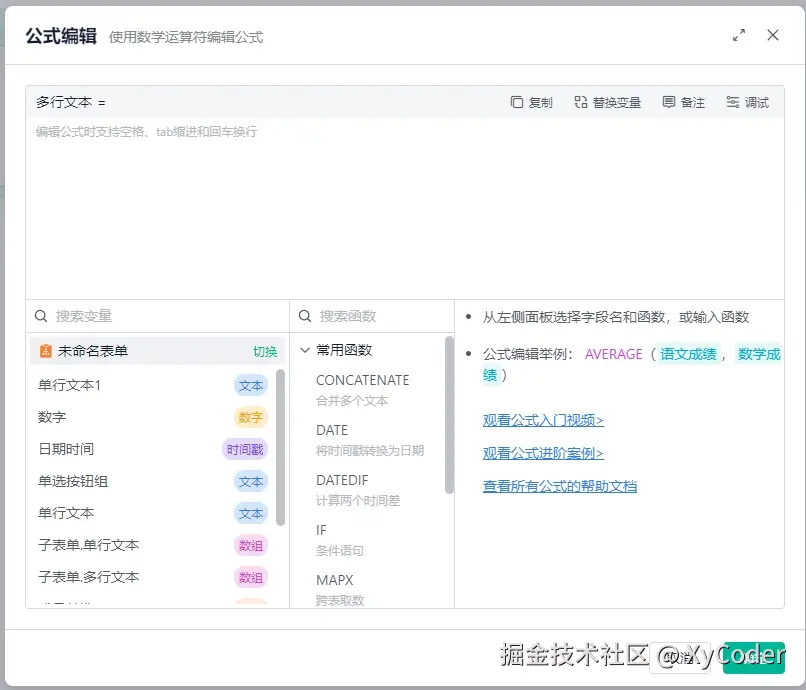Insert the DATE function
The image size is (806, 690).
370,440
